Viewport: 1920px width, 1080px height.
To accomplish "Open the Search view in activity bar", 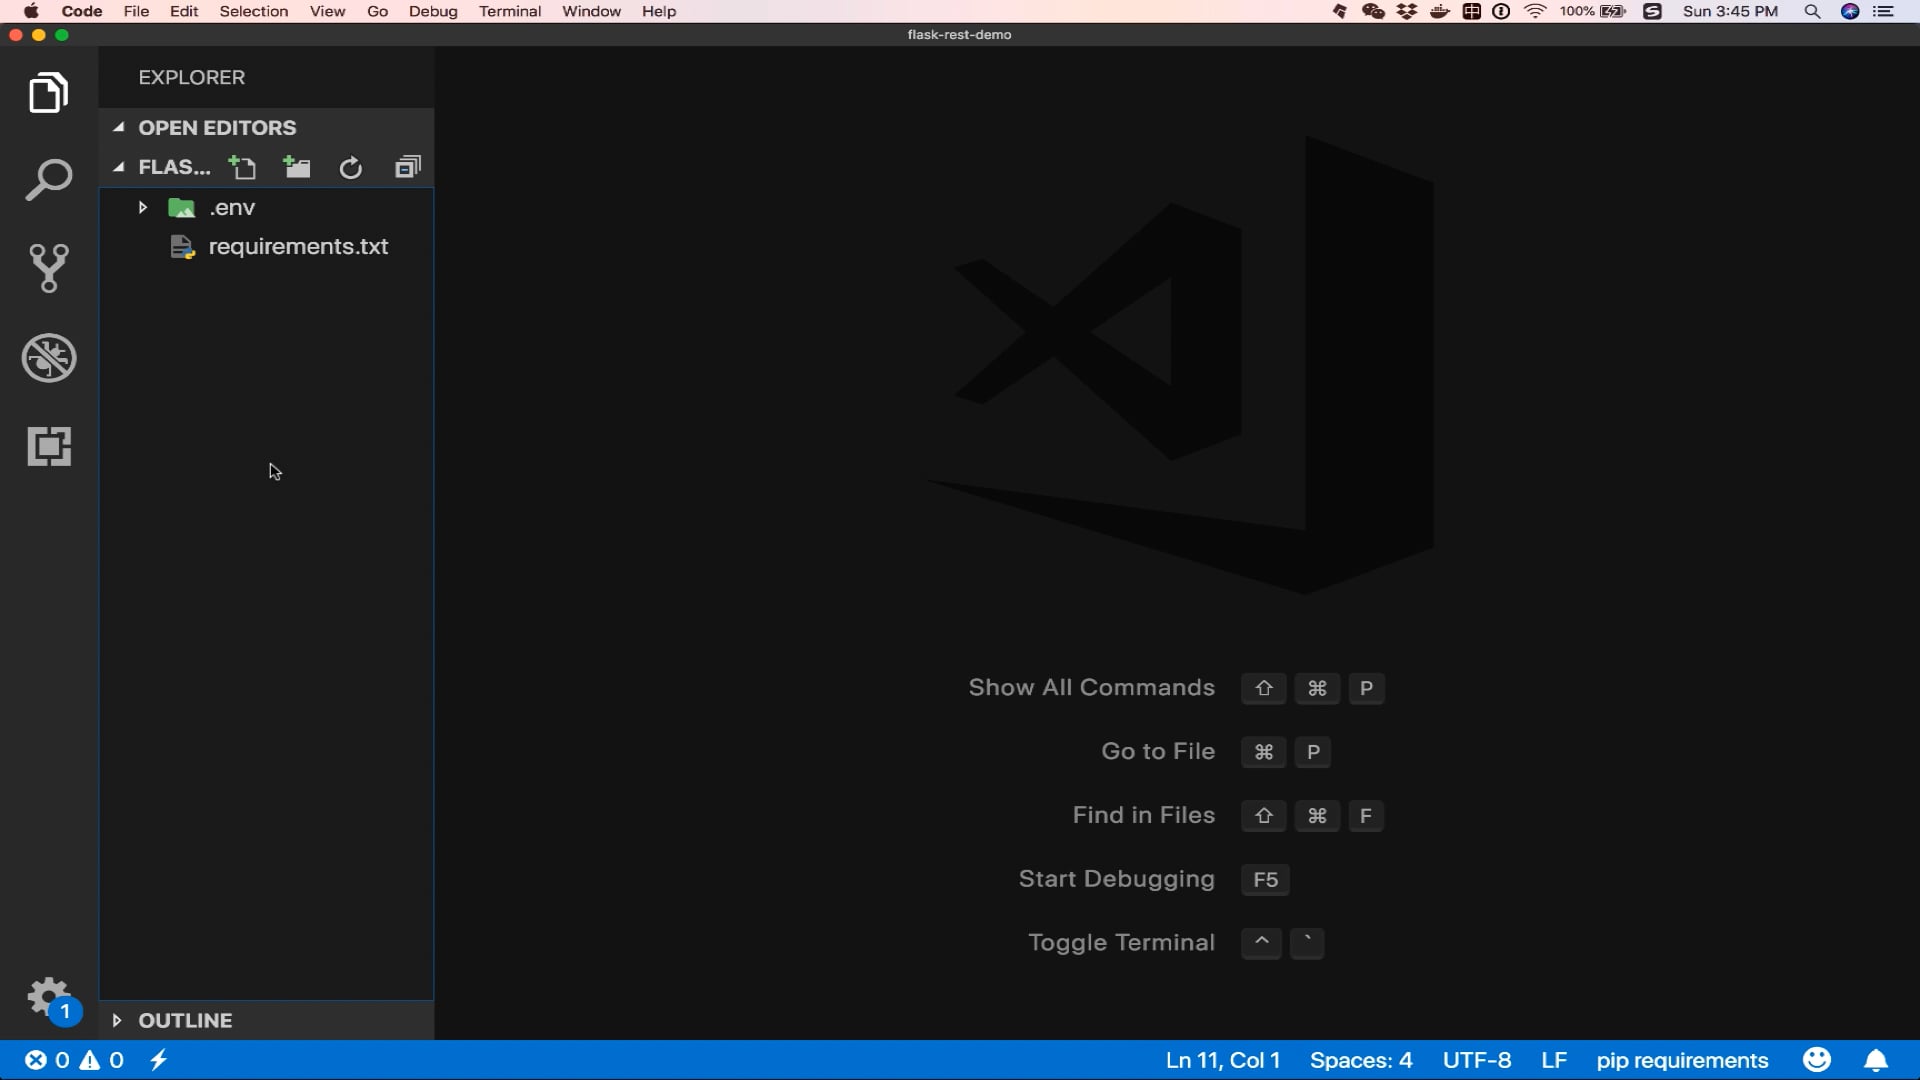I will (48, 181).
